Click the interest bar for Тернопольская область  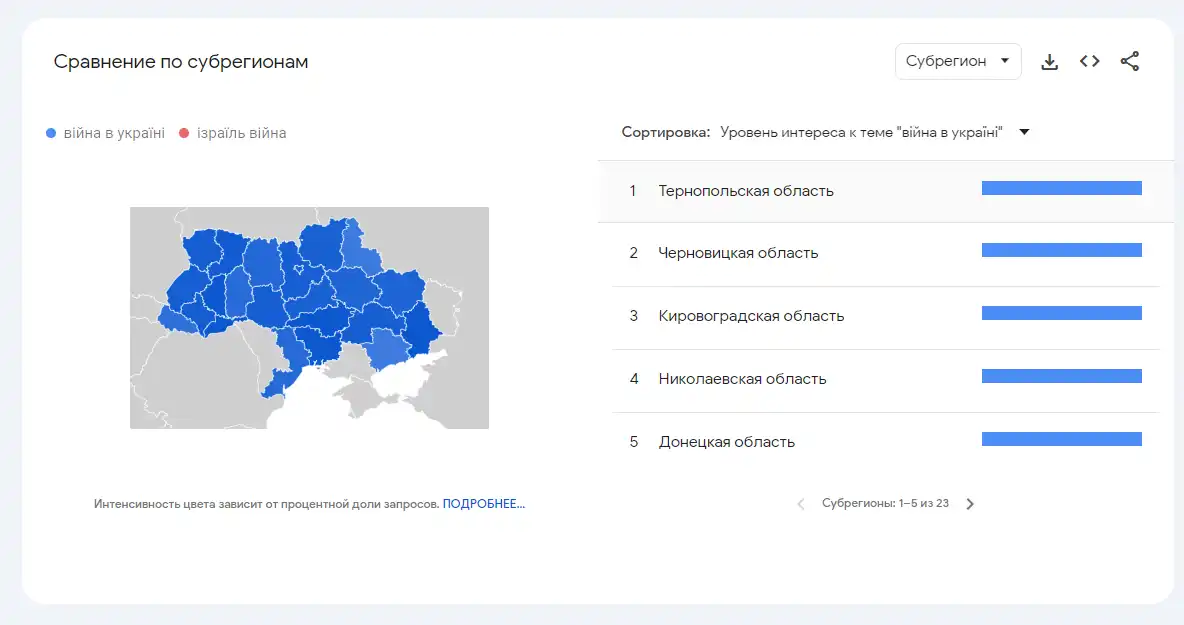1062,188
